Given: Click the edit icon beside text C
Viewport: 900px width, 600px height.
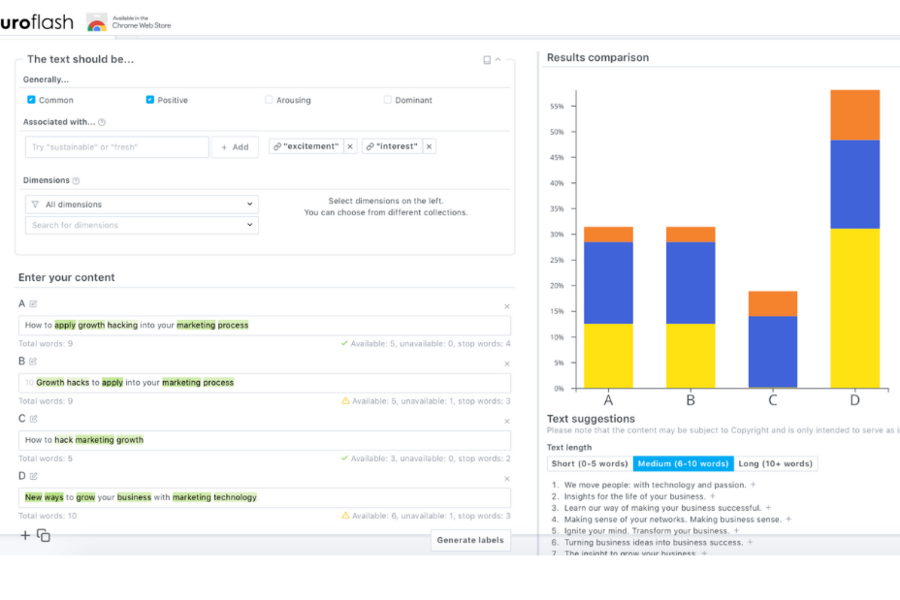Looking at the screenshot, I should click(33, 419).
